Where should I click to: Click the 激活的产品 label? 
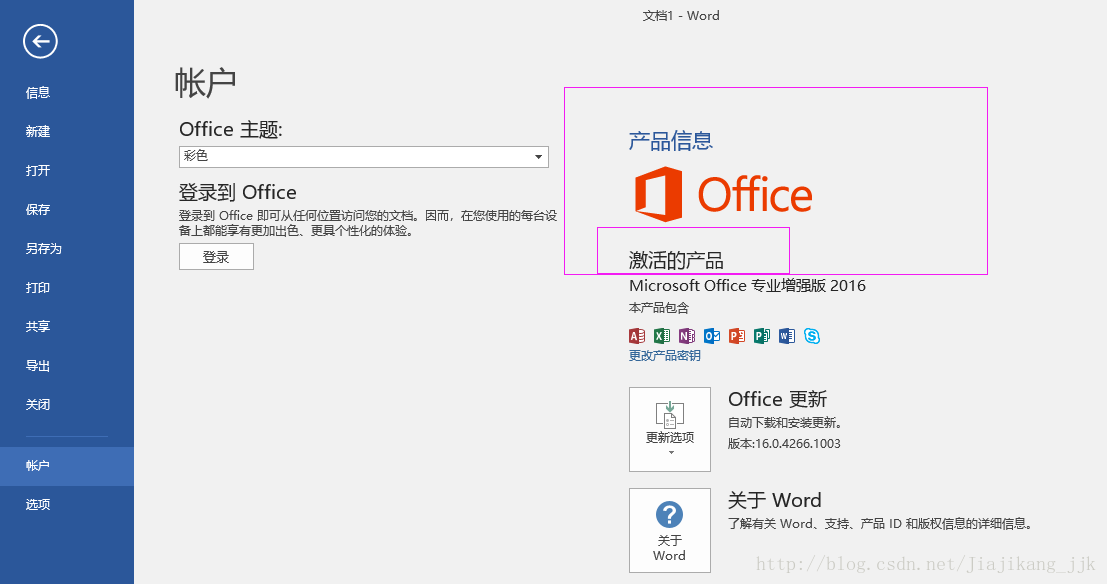pyautogui.click(x=676, y=261)
